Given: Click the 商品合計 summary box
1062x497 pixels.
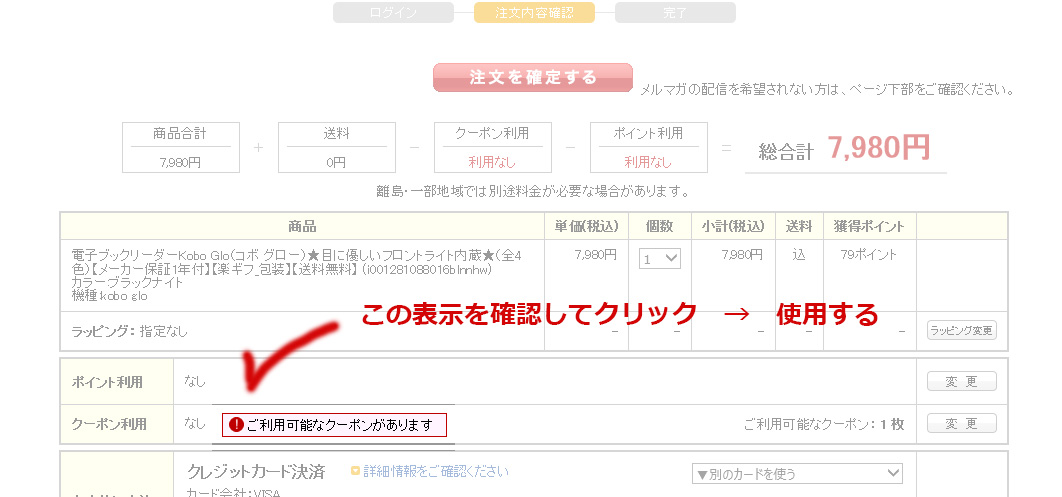Looking at the screenshot, I should pyautogui.click(x=180, y=147).
